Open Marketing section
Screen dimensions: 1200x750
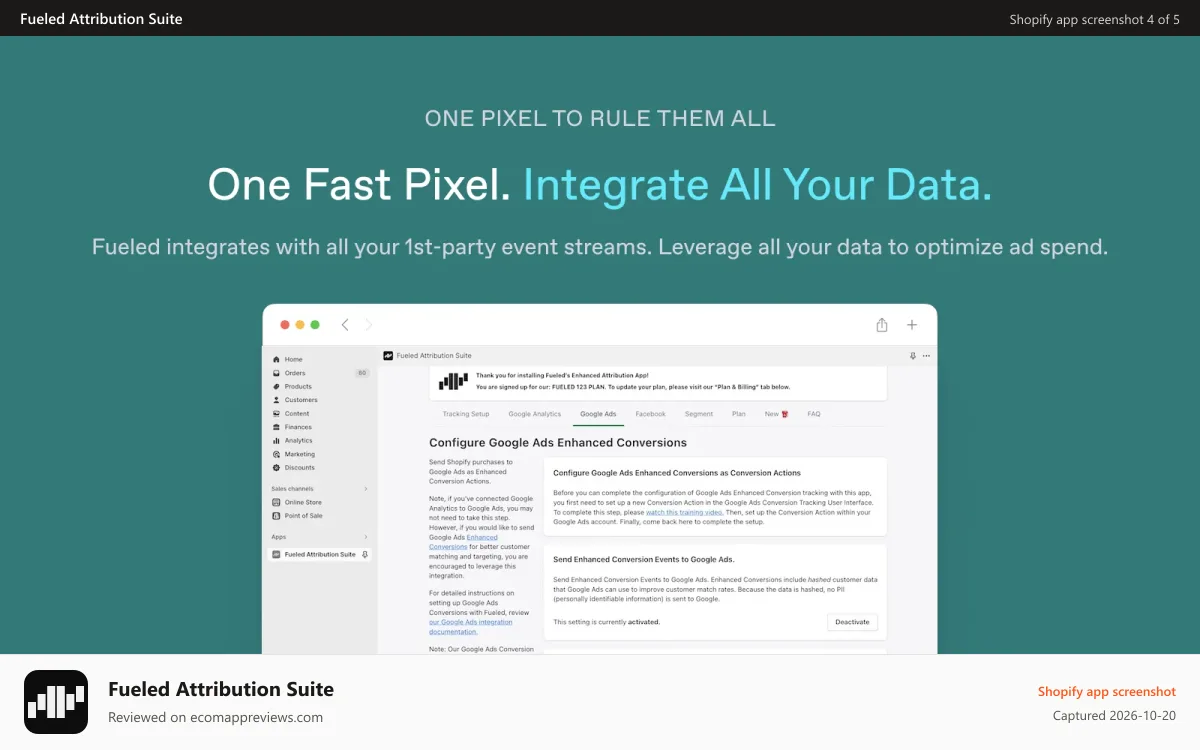299,454
